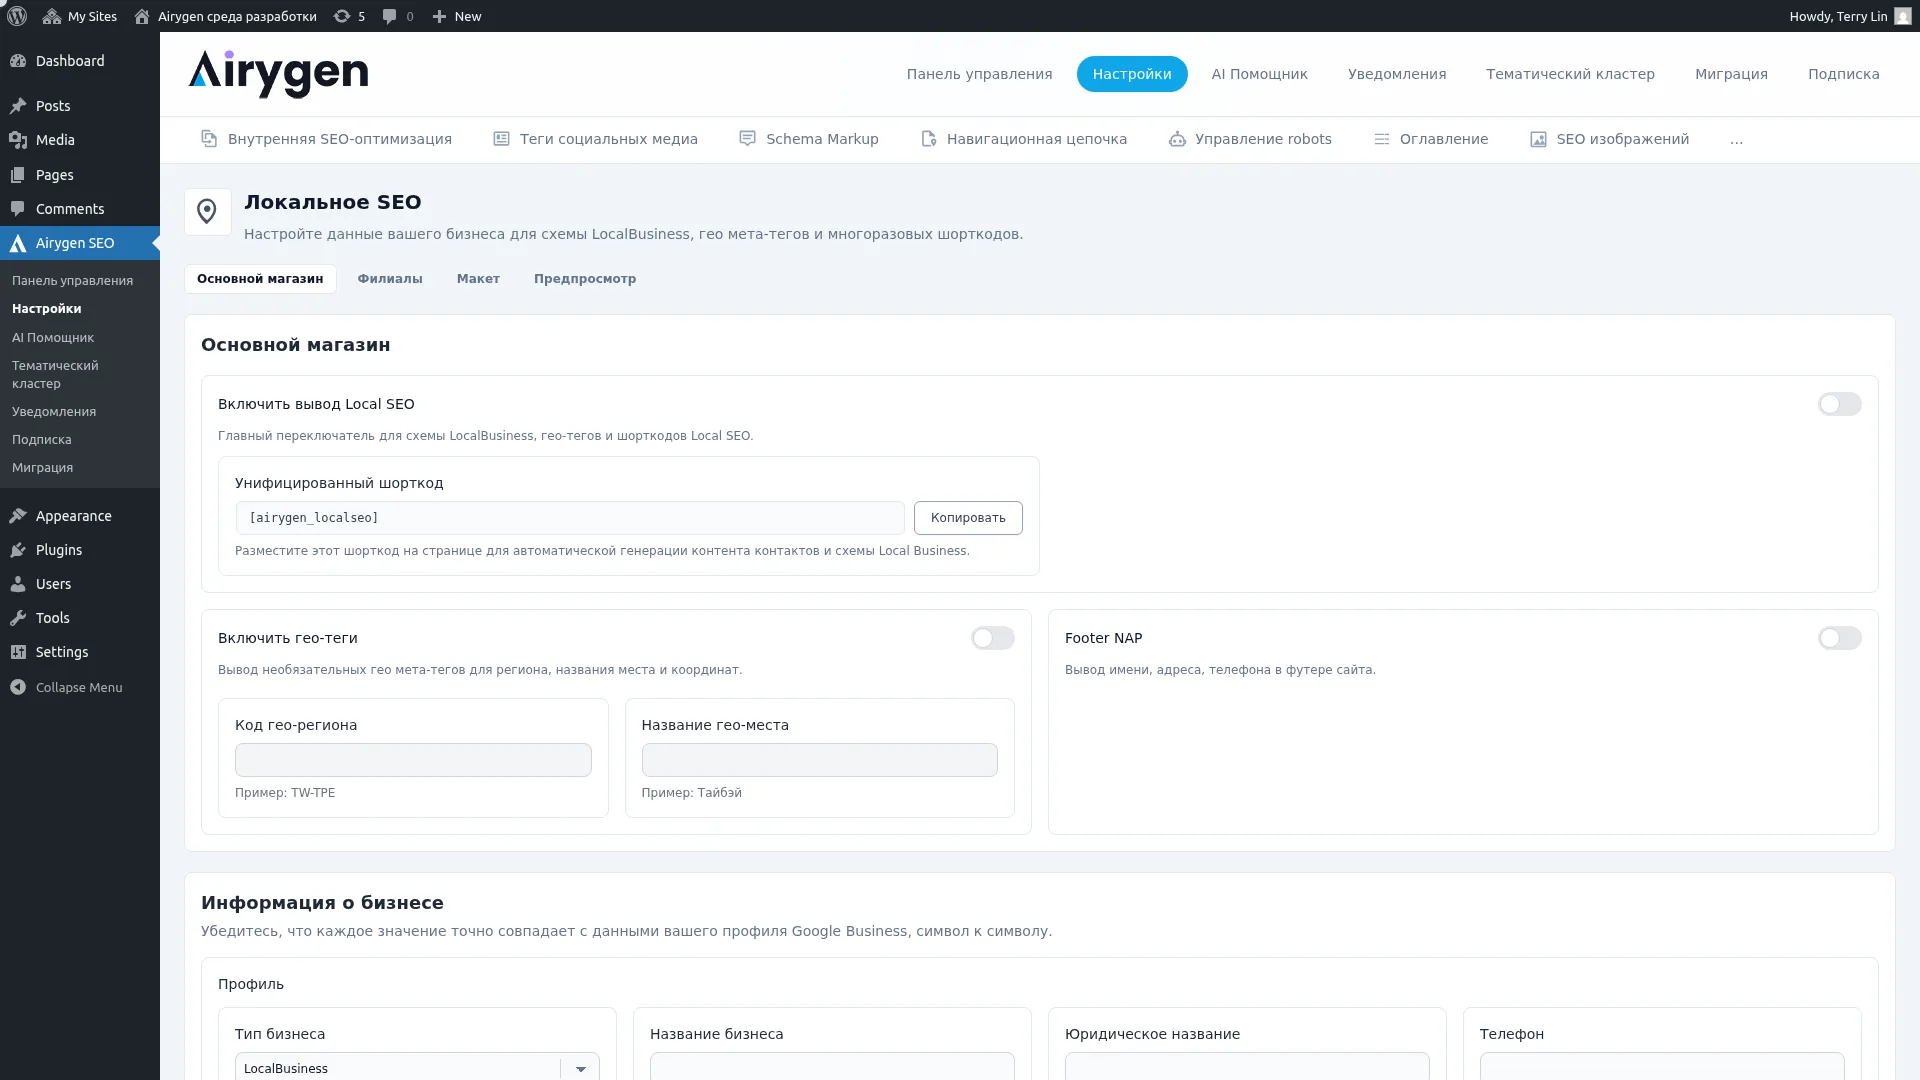
Task: Toggle Включить гео-теги switch
Action: click(992, 638)
